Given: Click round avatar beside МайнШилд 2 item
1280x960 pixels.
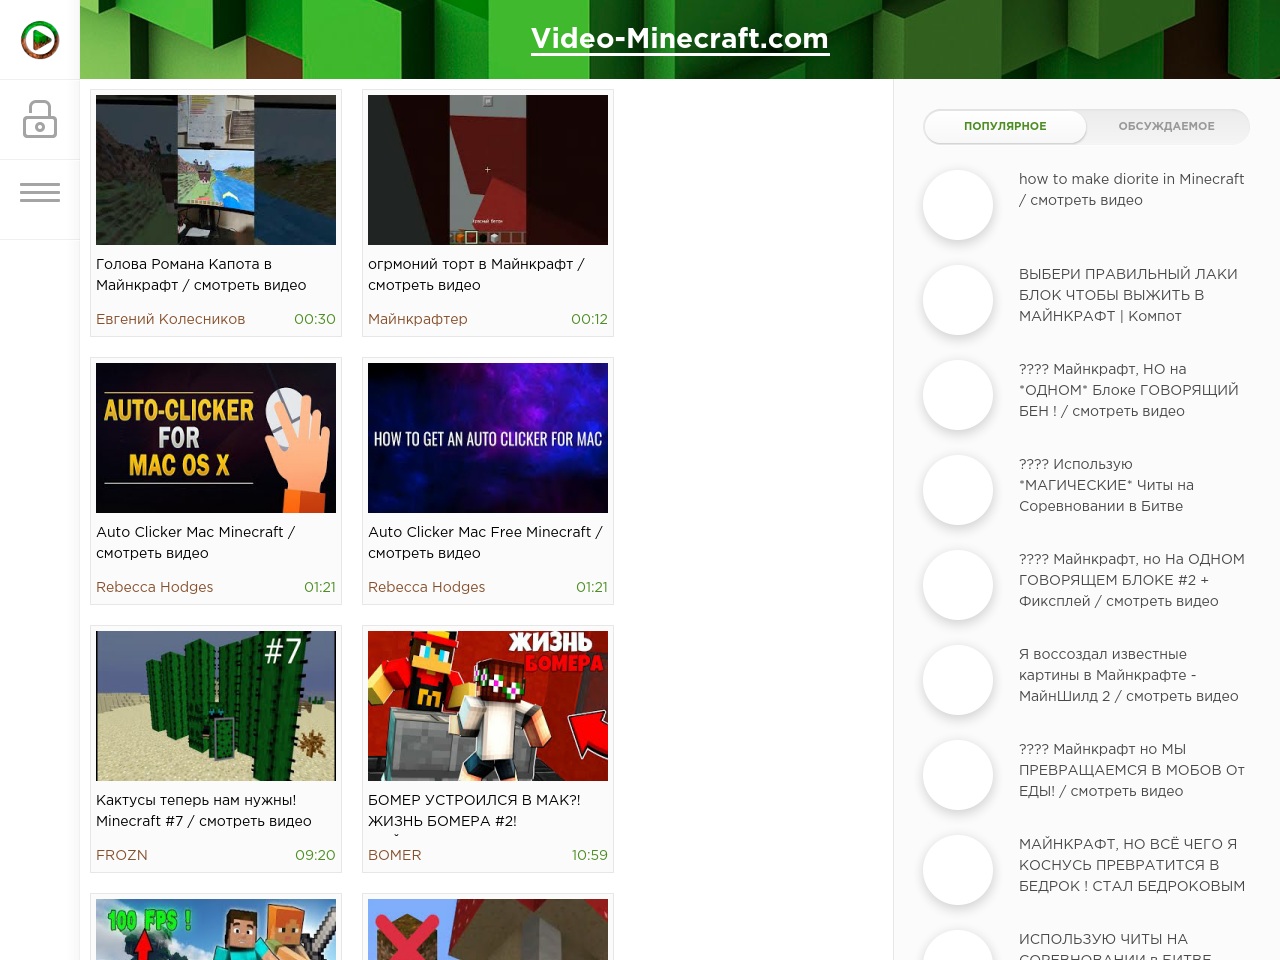Looking at the screenshot, I should click(958, 680).
